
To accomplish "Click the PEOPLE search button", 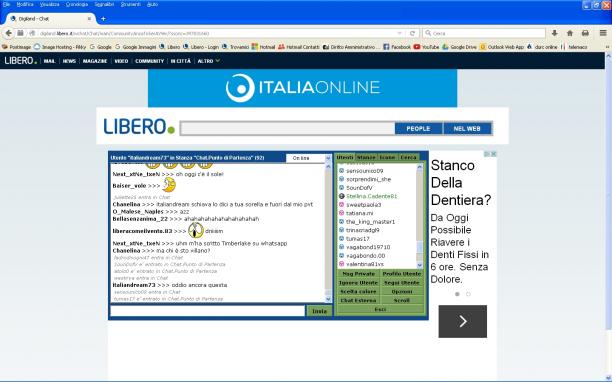I will pyautogui.click(x=418, y=128).
